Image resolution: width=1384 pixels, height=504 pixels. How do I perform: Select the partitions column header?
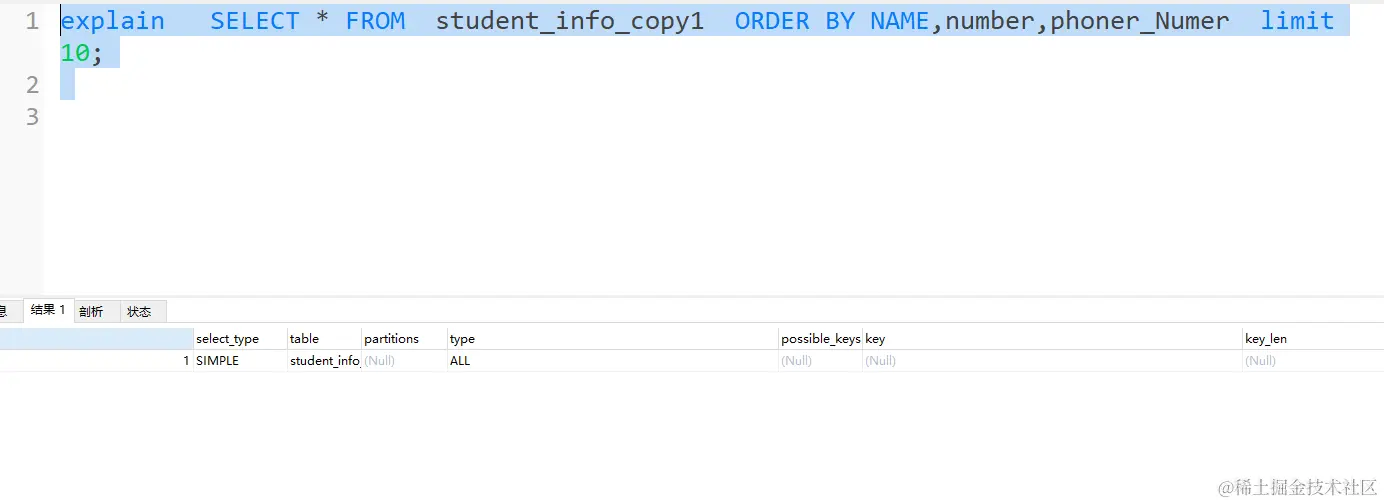[404, 339]
